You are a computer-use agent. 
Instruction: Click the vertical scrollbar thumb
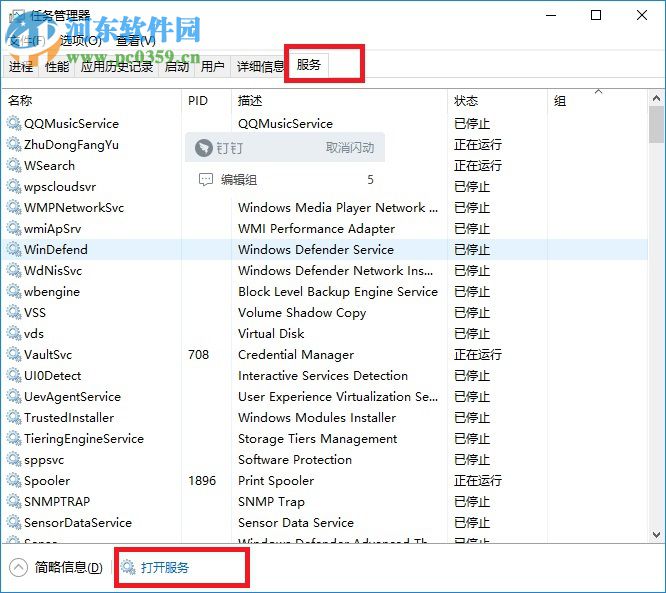(656, 124)
